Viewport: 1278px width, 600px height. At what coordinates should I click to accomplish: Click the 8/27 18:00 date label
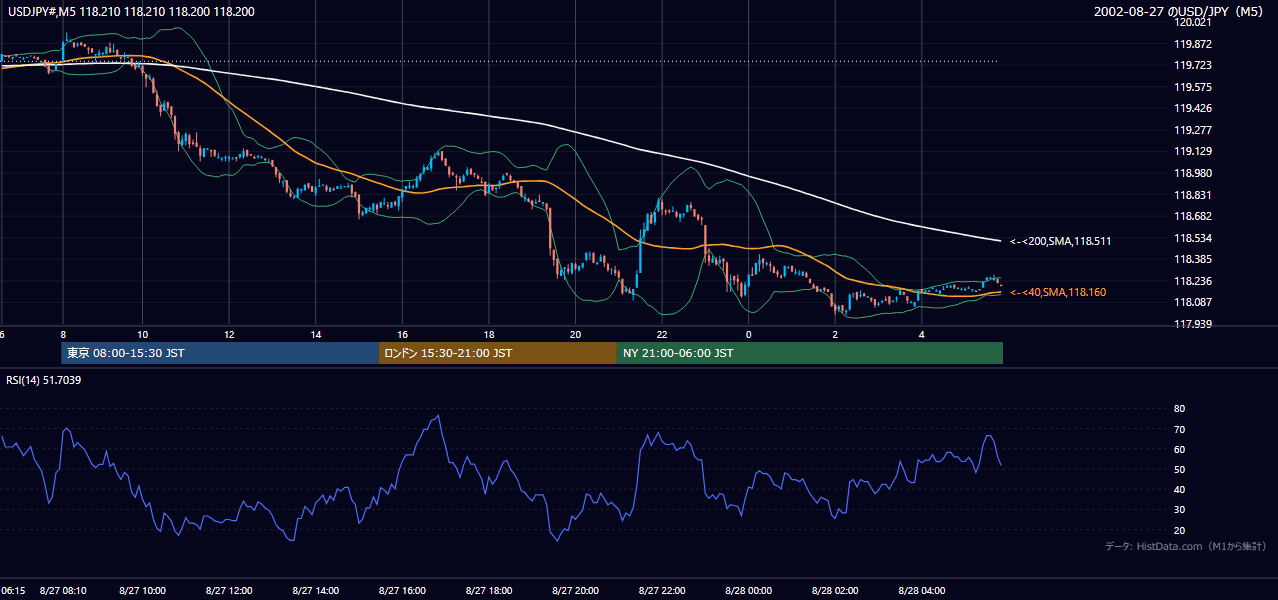click(x=488, y=590)
